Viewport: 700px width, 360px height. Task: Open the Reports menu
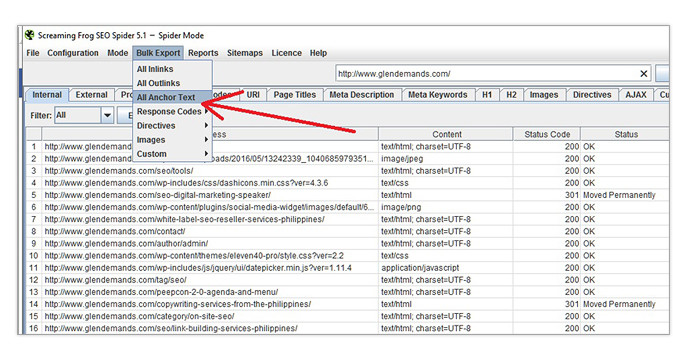[203, 53]
